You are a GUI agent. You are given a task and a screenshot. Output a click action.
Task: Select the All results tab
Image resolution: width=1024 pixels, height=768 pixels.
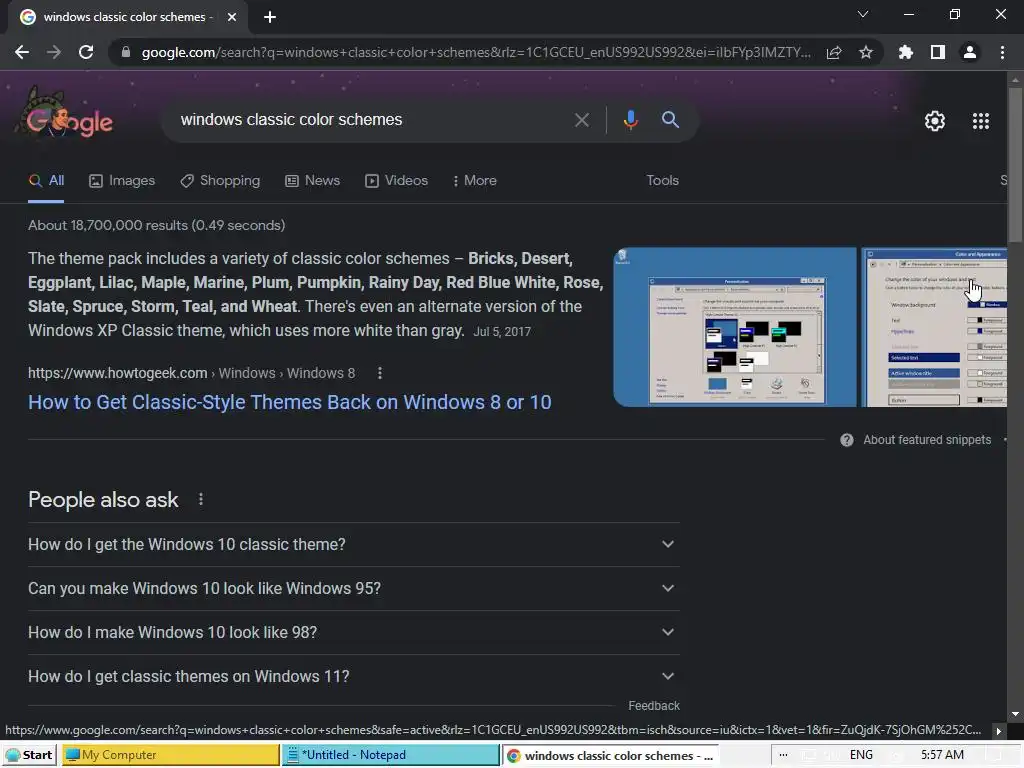46,181
